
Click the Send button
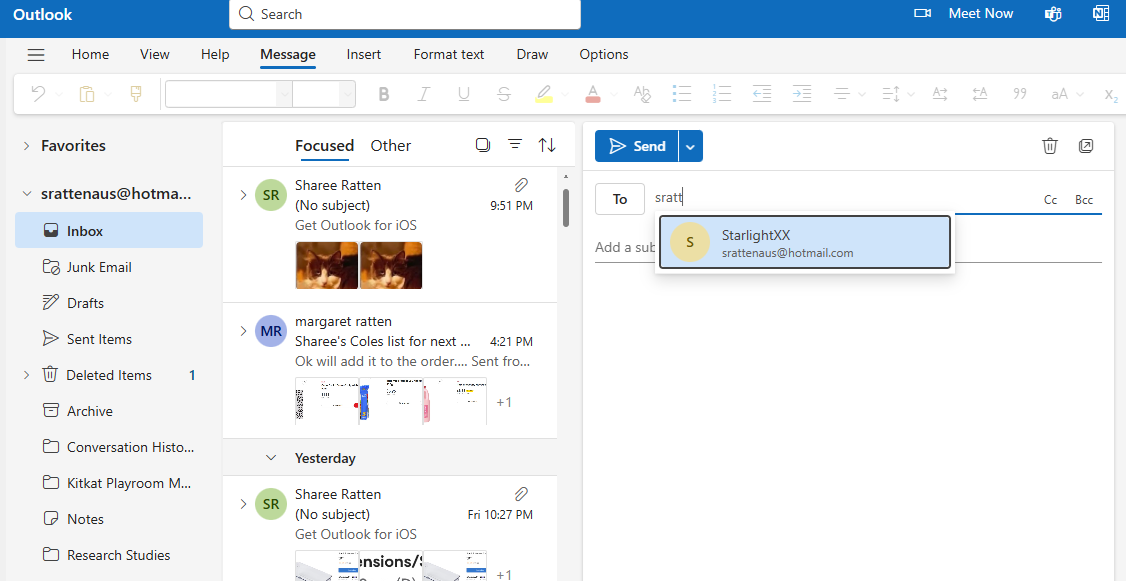[637, 147]
